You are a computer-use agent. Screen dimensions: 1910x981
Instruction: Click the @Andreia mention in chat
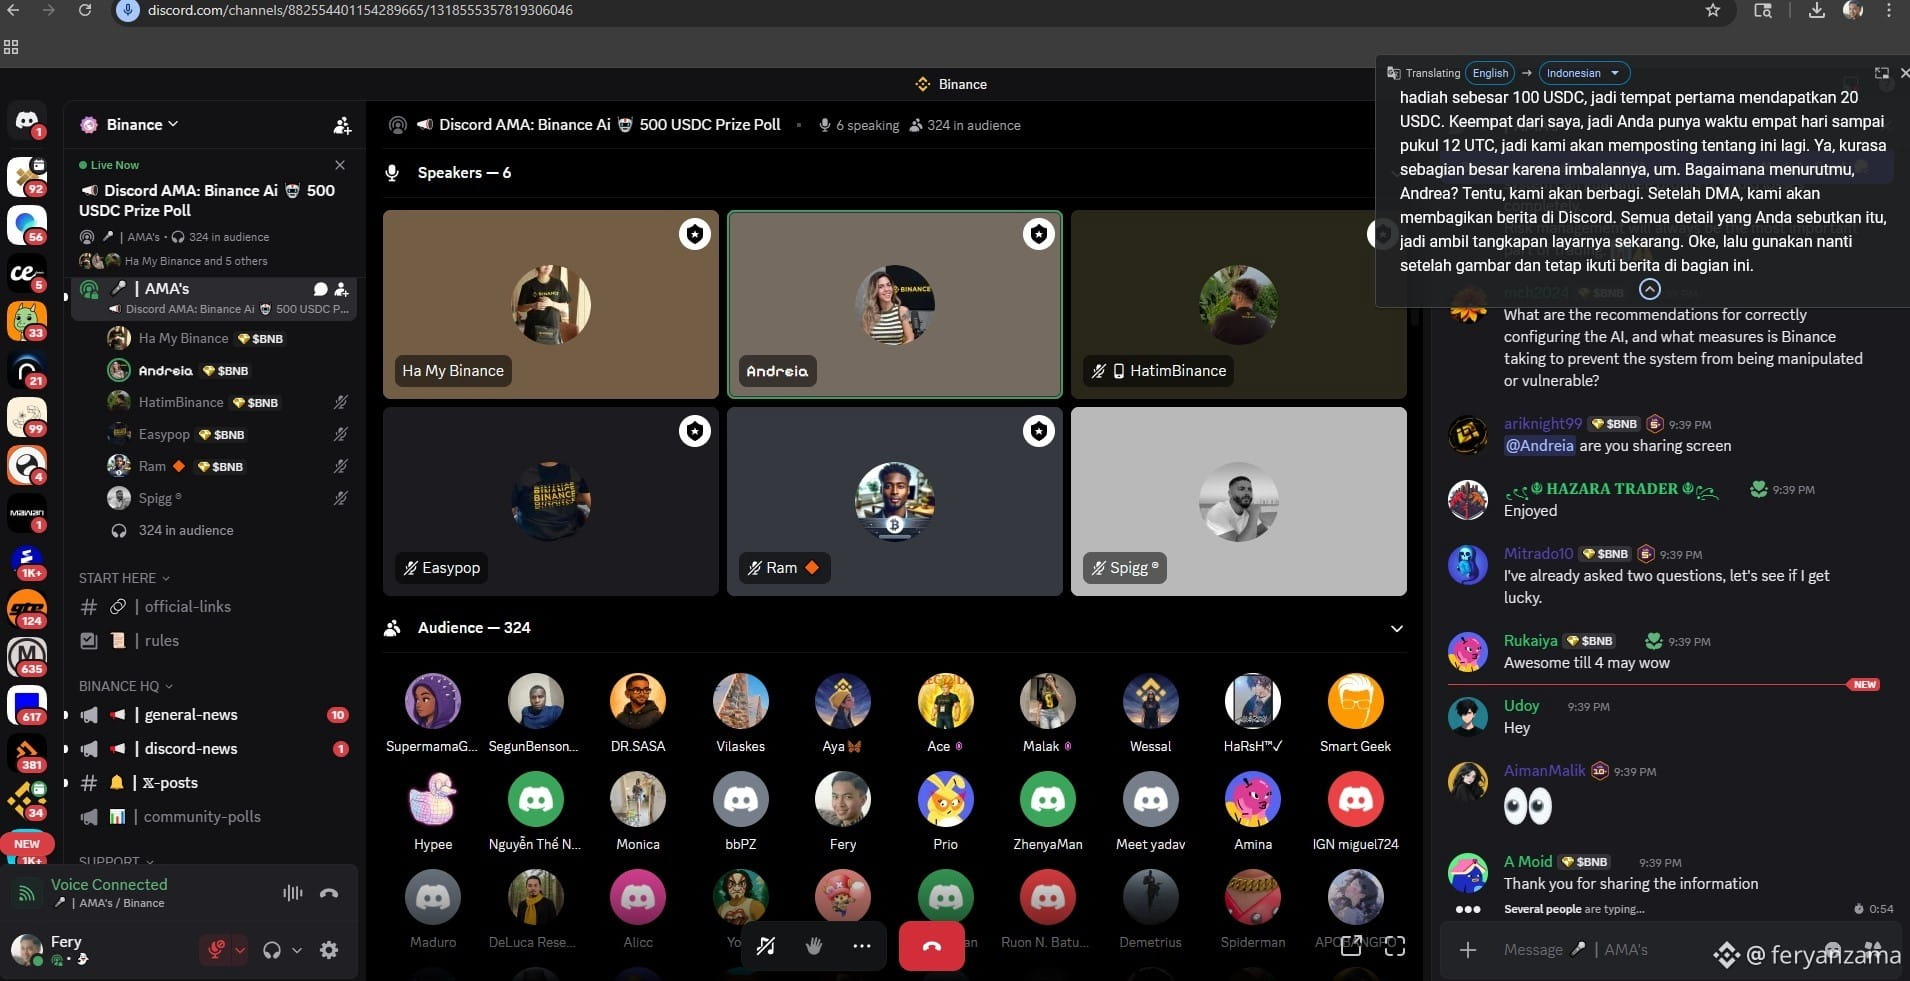[1540, 446]
